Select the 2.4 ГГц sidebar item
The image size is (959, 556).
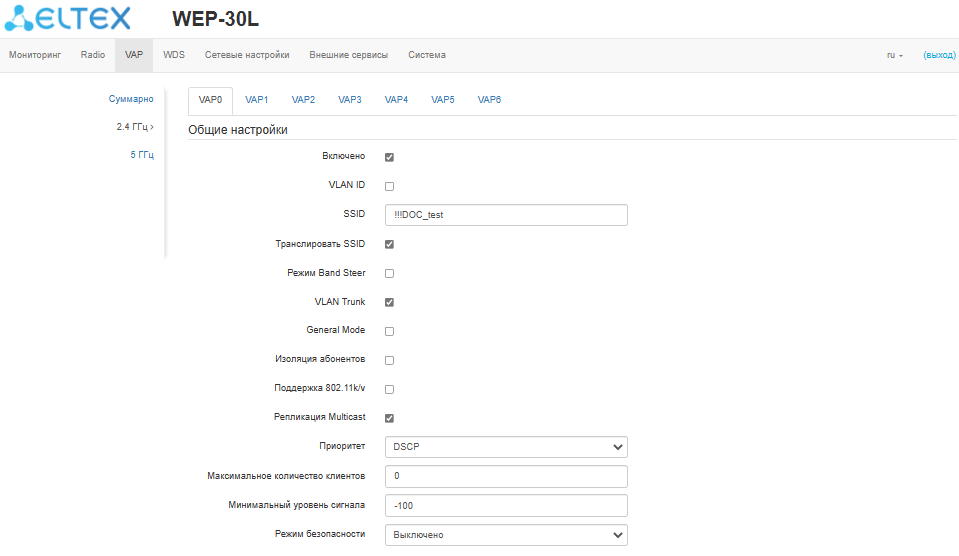135,127
